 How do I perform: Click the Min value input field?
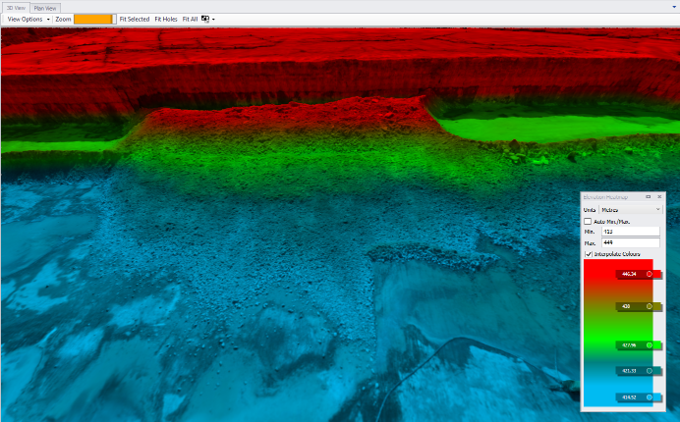coord(631,232)
